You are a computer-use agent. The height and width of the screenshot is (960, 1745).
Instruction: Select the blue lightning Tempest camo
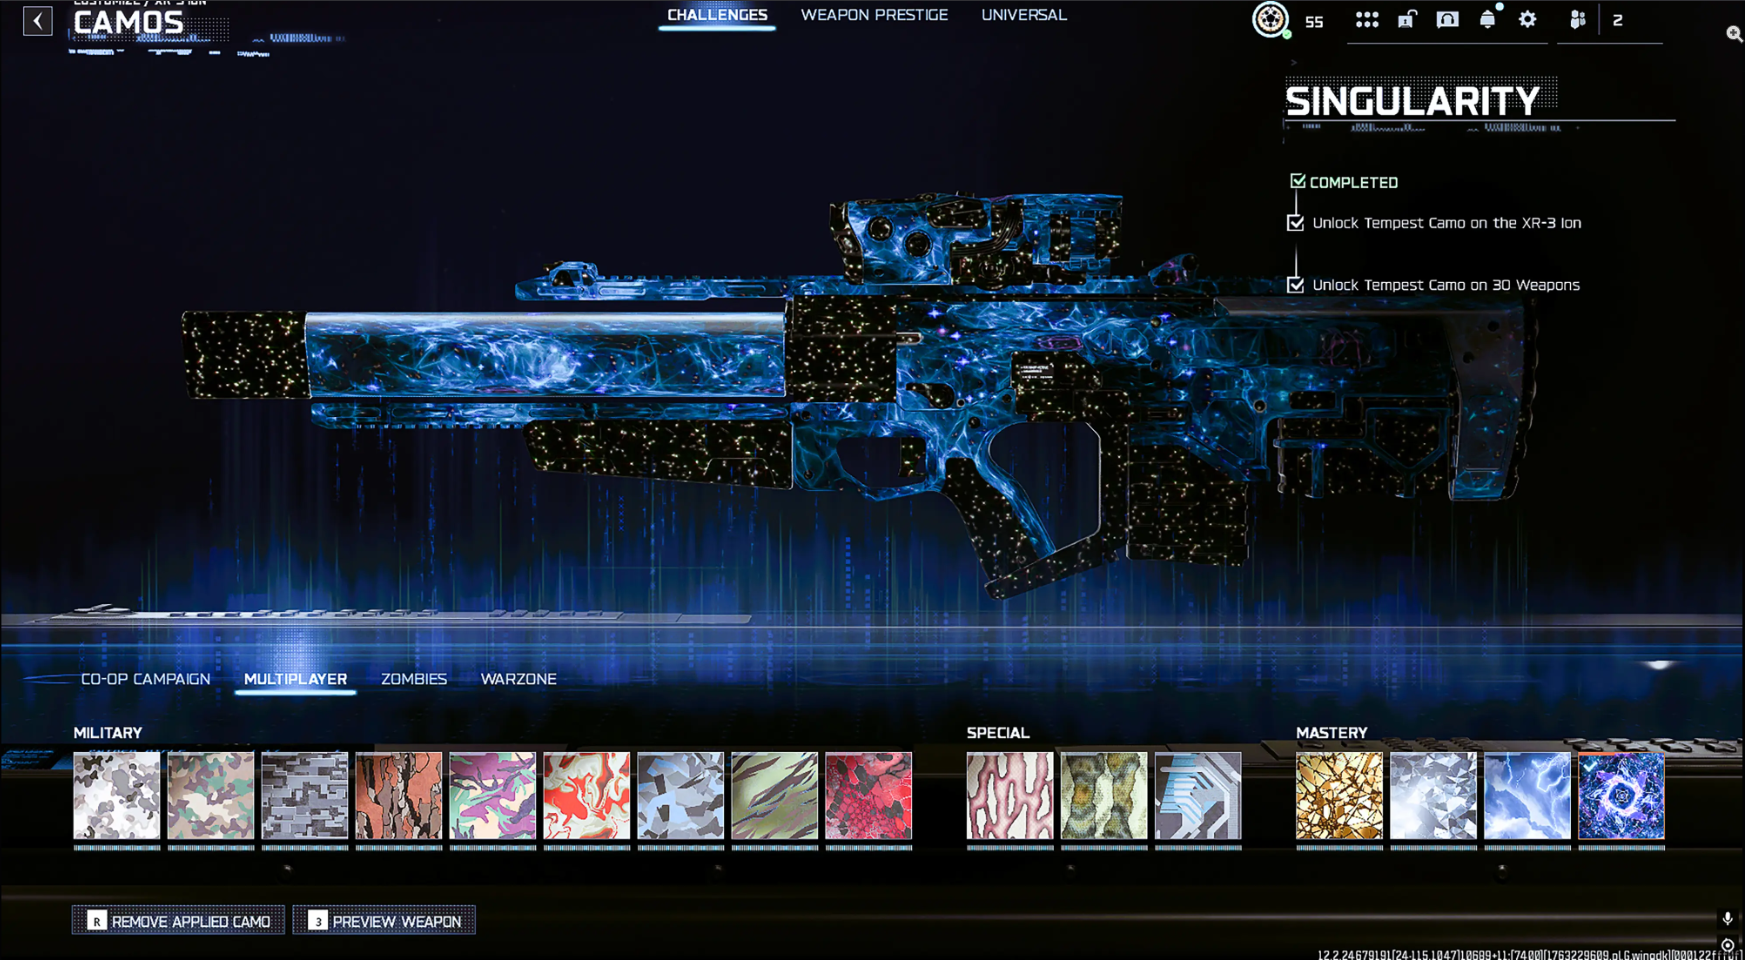point(1528,796)
